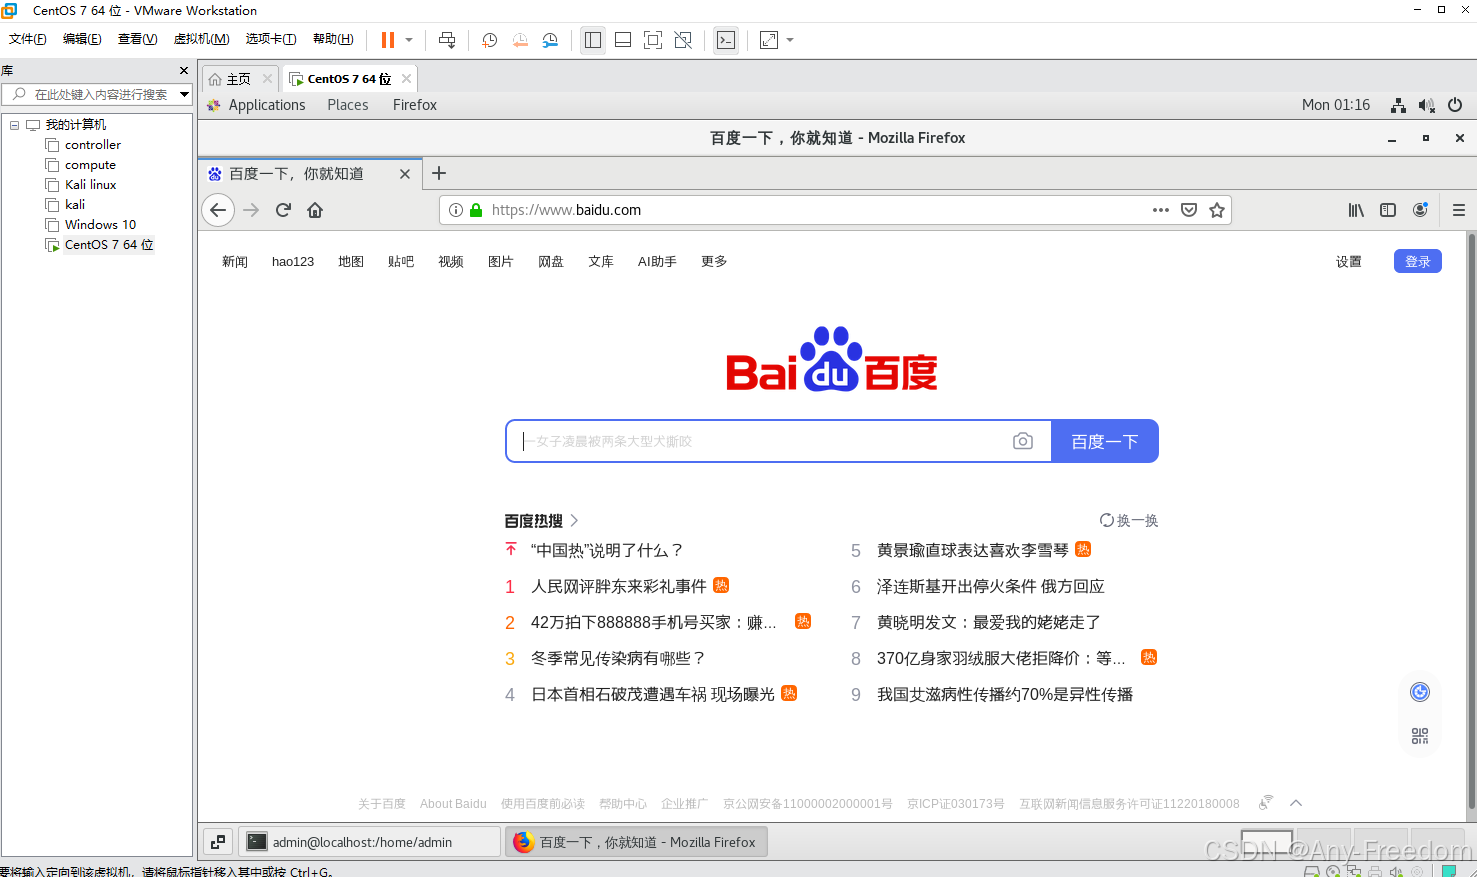
Task: Open the hao123 link
Action: (x=293, y=261)
